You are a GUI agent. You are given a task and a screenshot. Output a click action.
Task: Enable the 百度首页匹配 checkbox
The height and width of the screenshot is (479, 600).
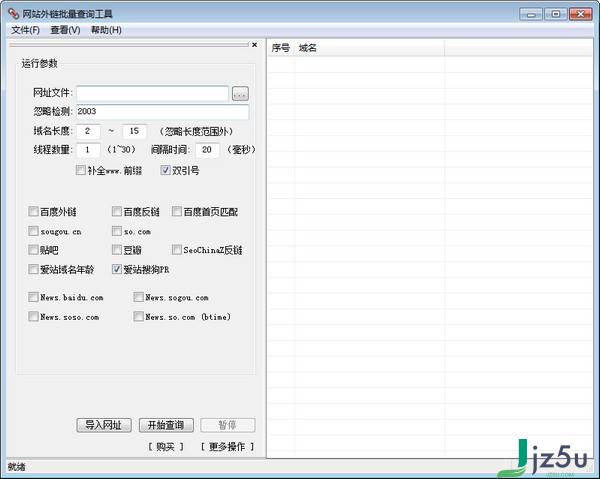(176, 212)
